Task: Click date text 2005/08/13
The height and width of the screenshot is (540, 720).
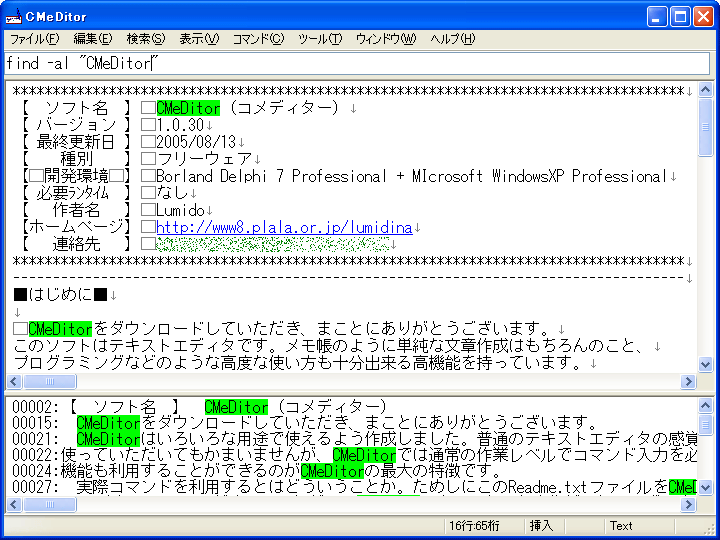Action: click(x=196, y=142)
